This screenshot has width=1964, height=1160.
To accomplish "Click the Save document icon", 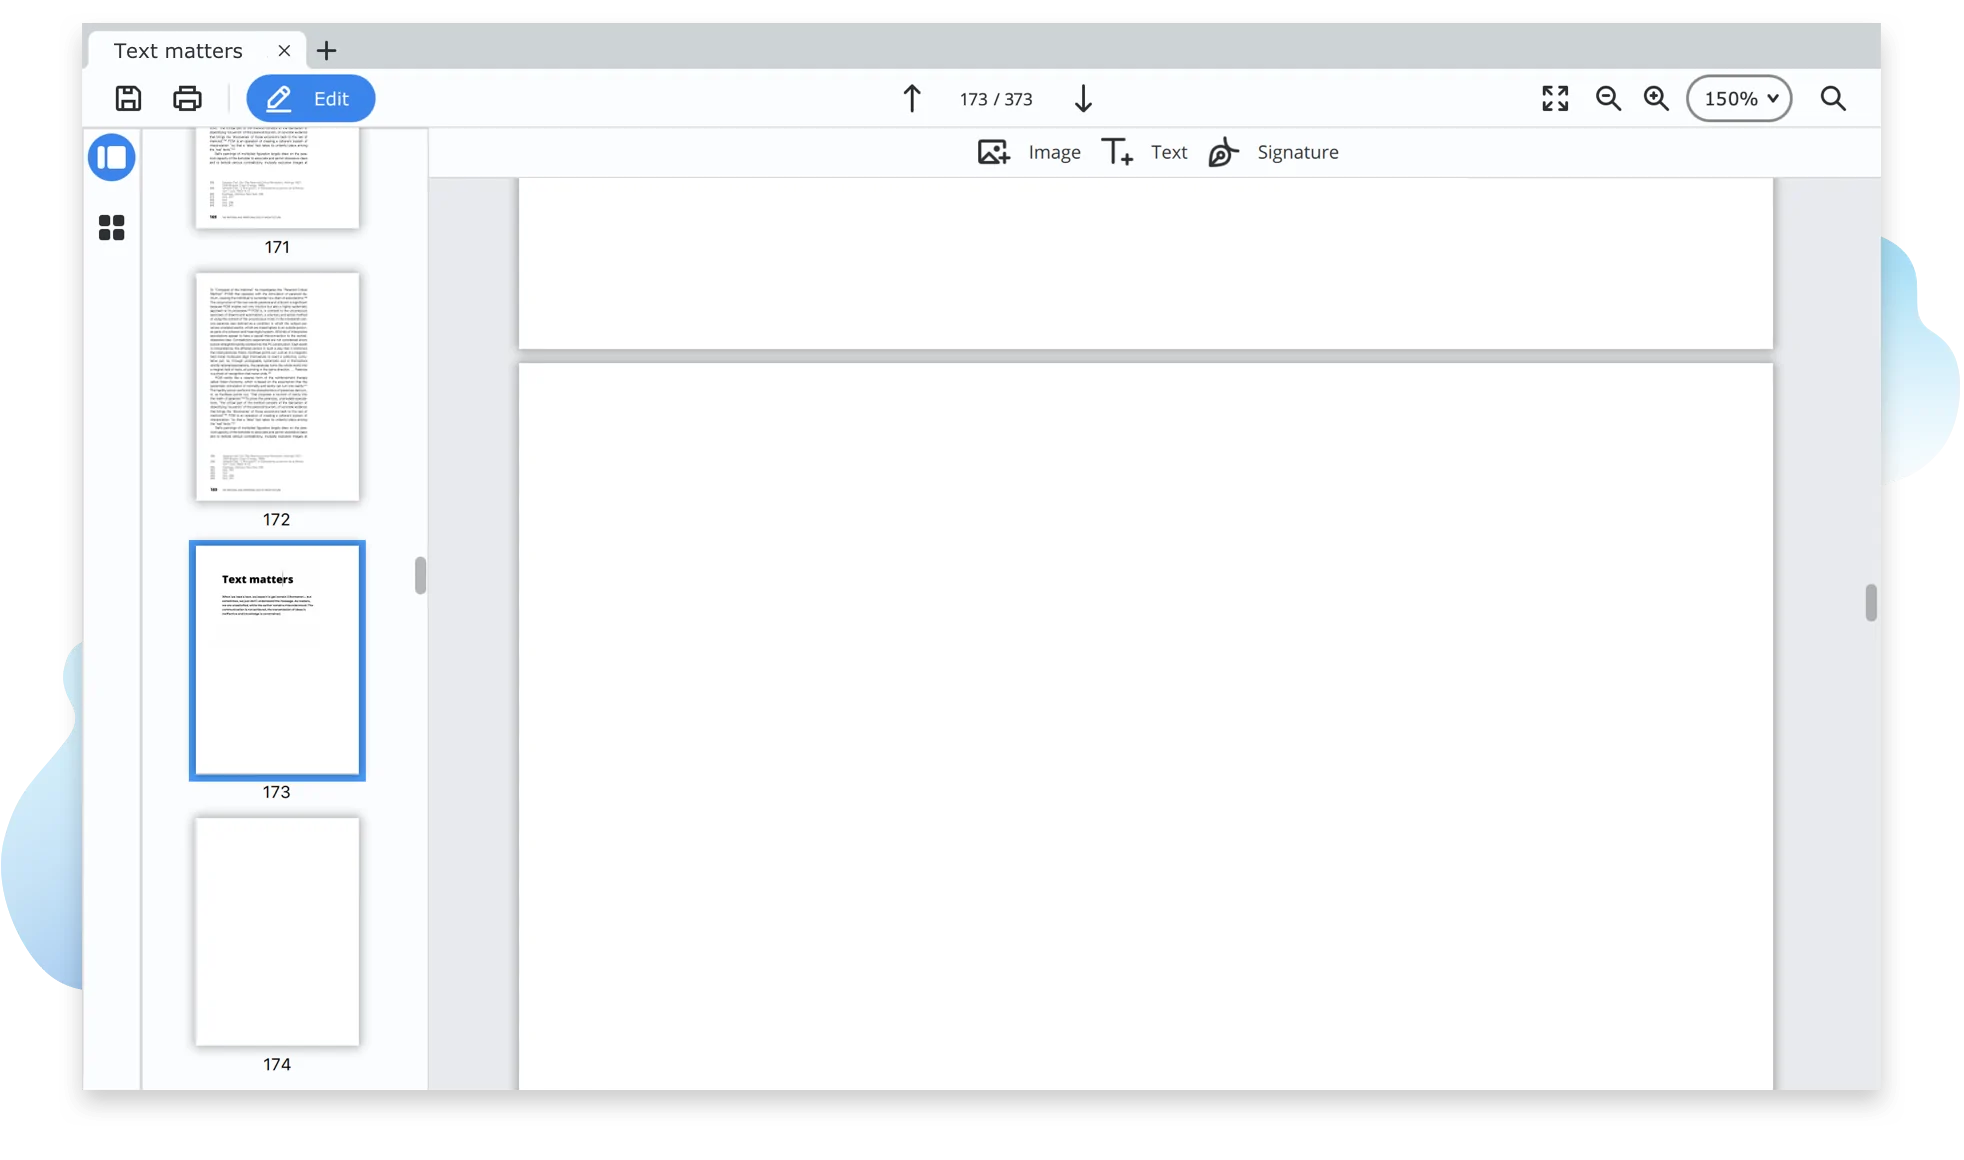I will (x=127, y=98).
